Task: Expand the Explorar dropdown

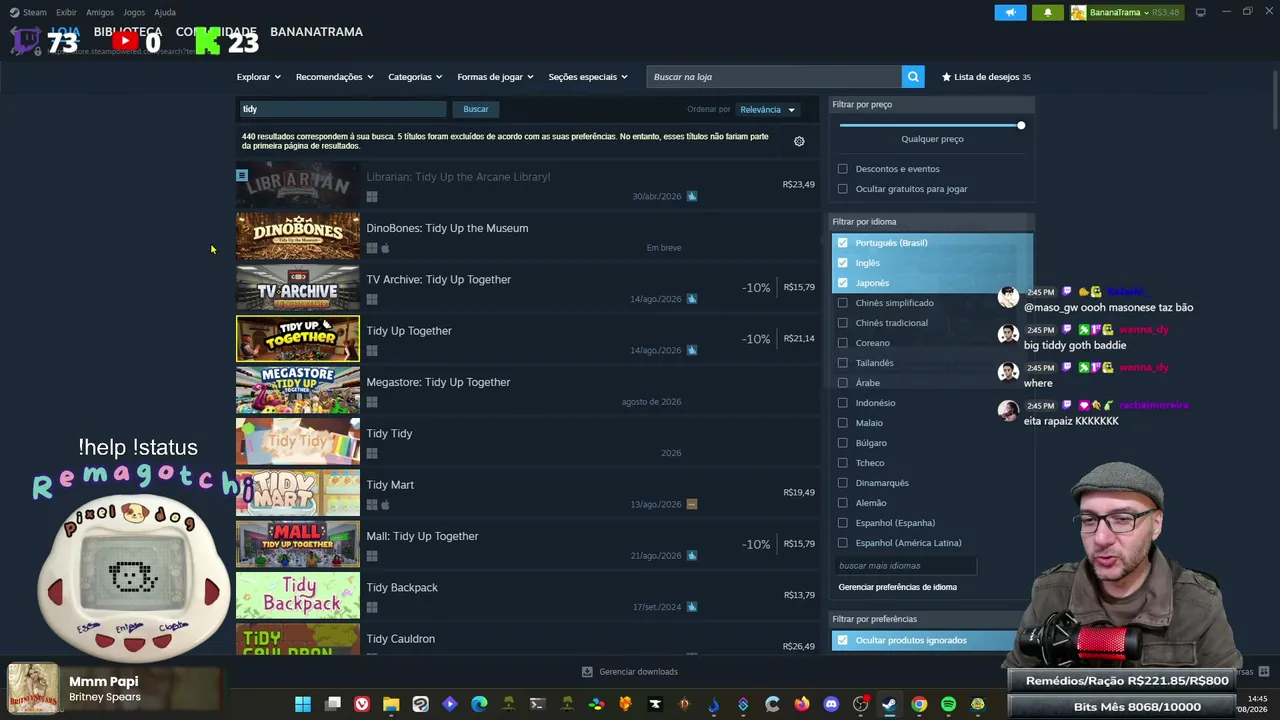Action: point(258,77)
